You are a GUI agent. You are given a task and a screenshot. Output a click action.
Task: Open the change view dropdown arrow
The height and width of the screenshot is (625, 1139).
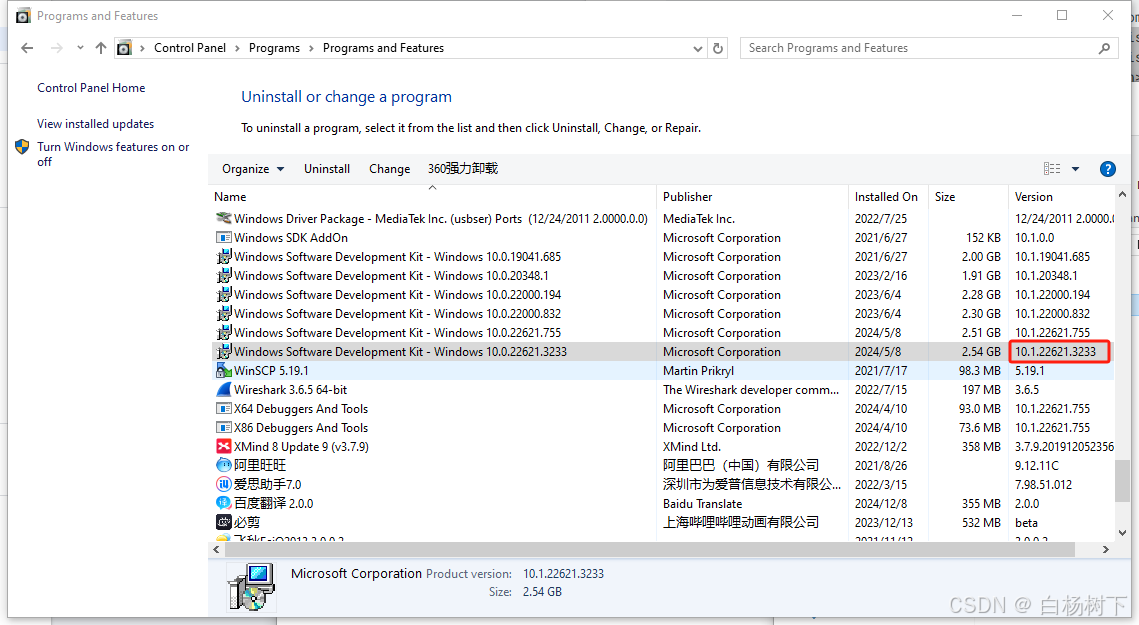1074,168
